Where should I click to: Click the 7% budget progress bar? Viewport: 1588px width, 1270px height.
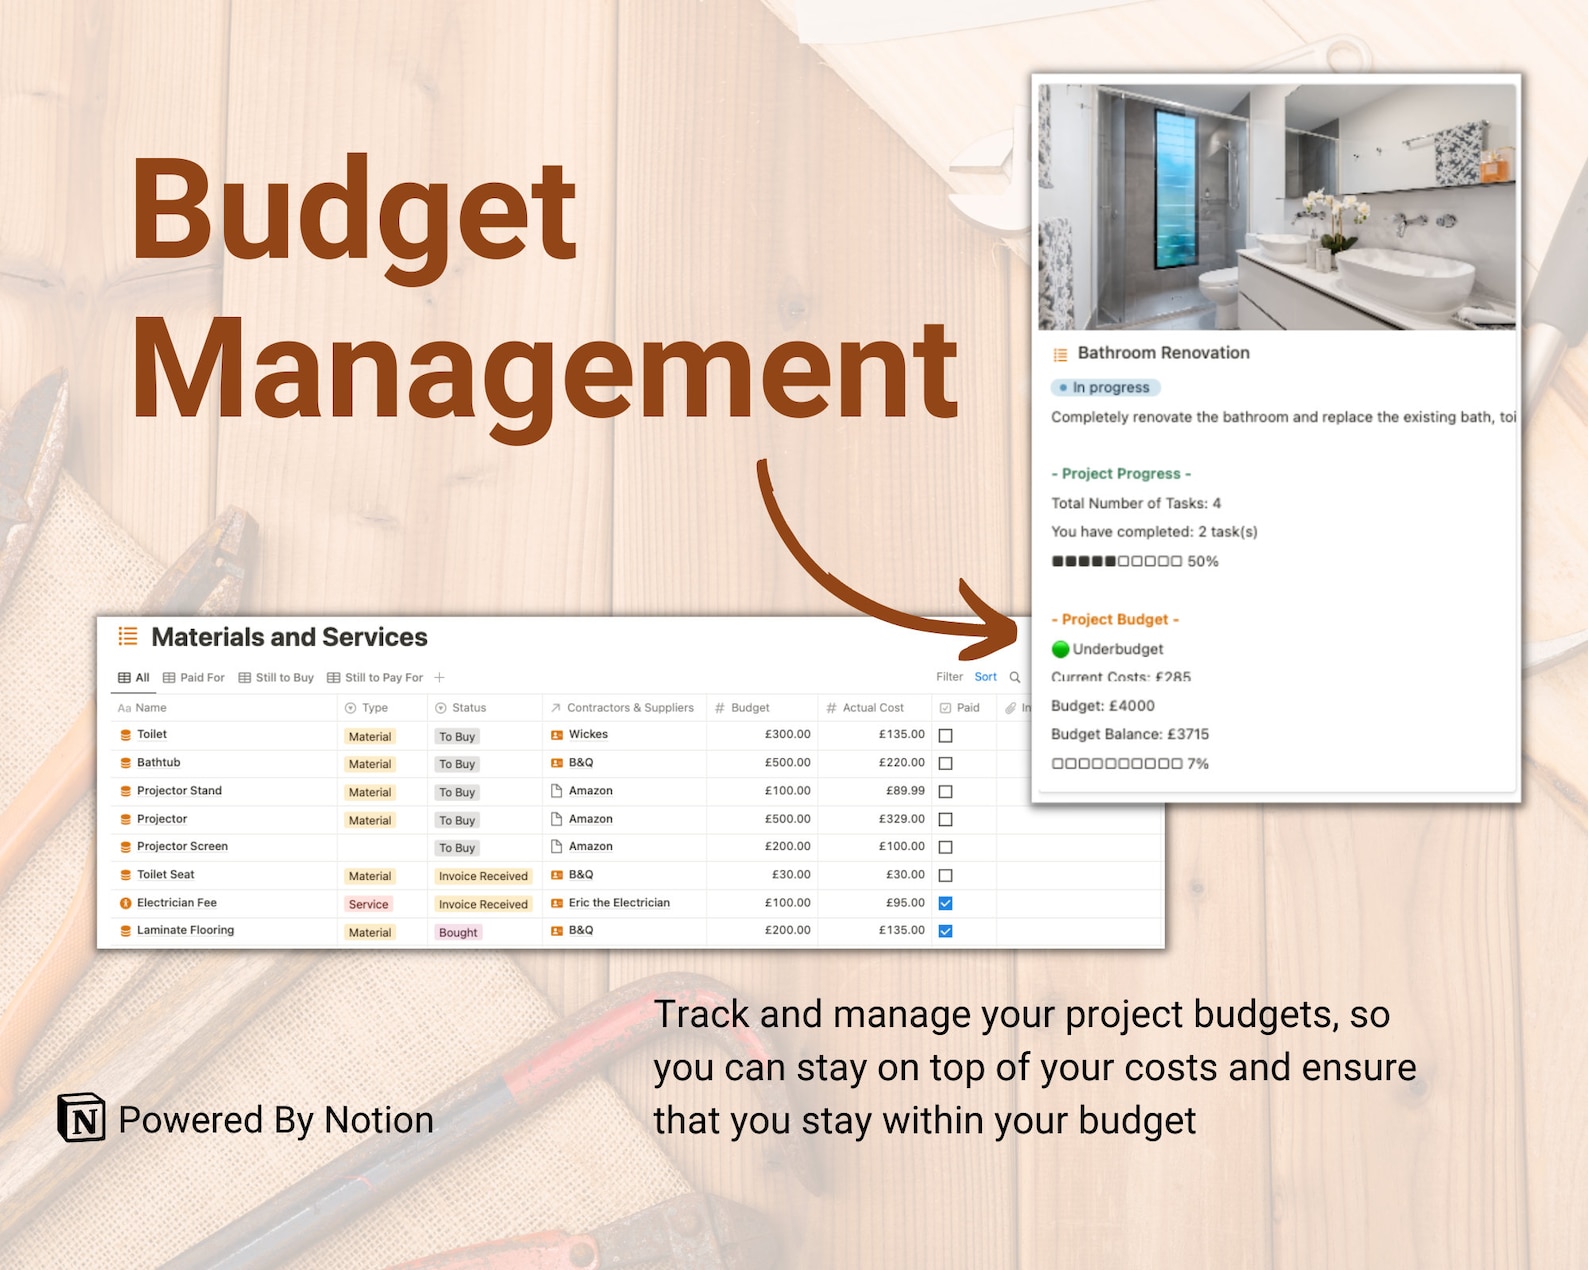(1116, 763)
